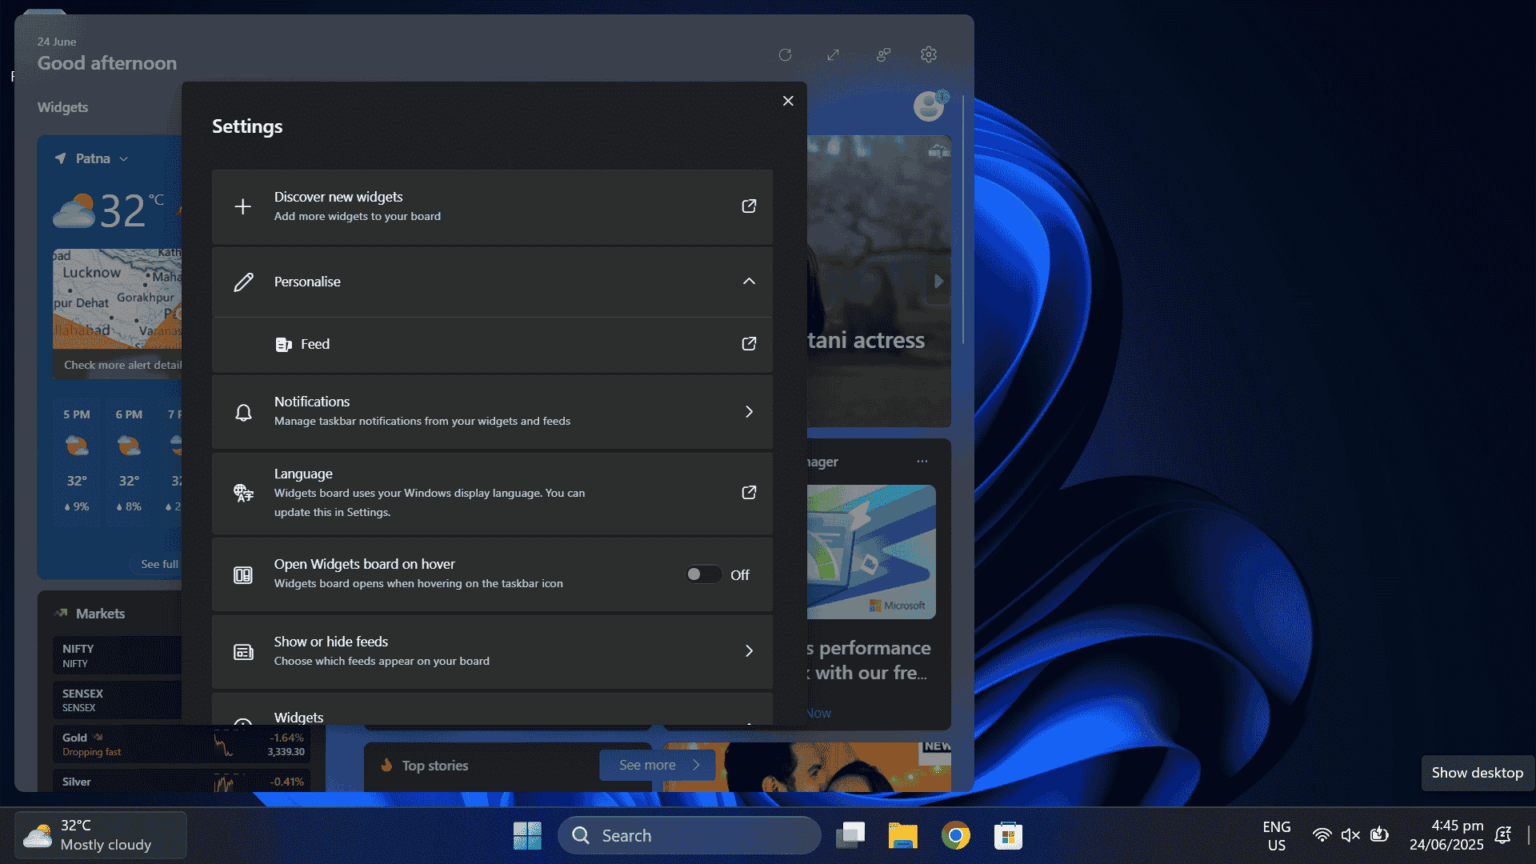Refresh the widgets board

point(785,55)
